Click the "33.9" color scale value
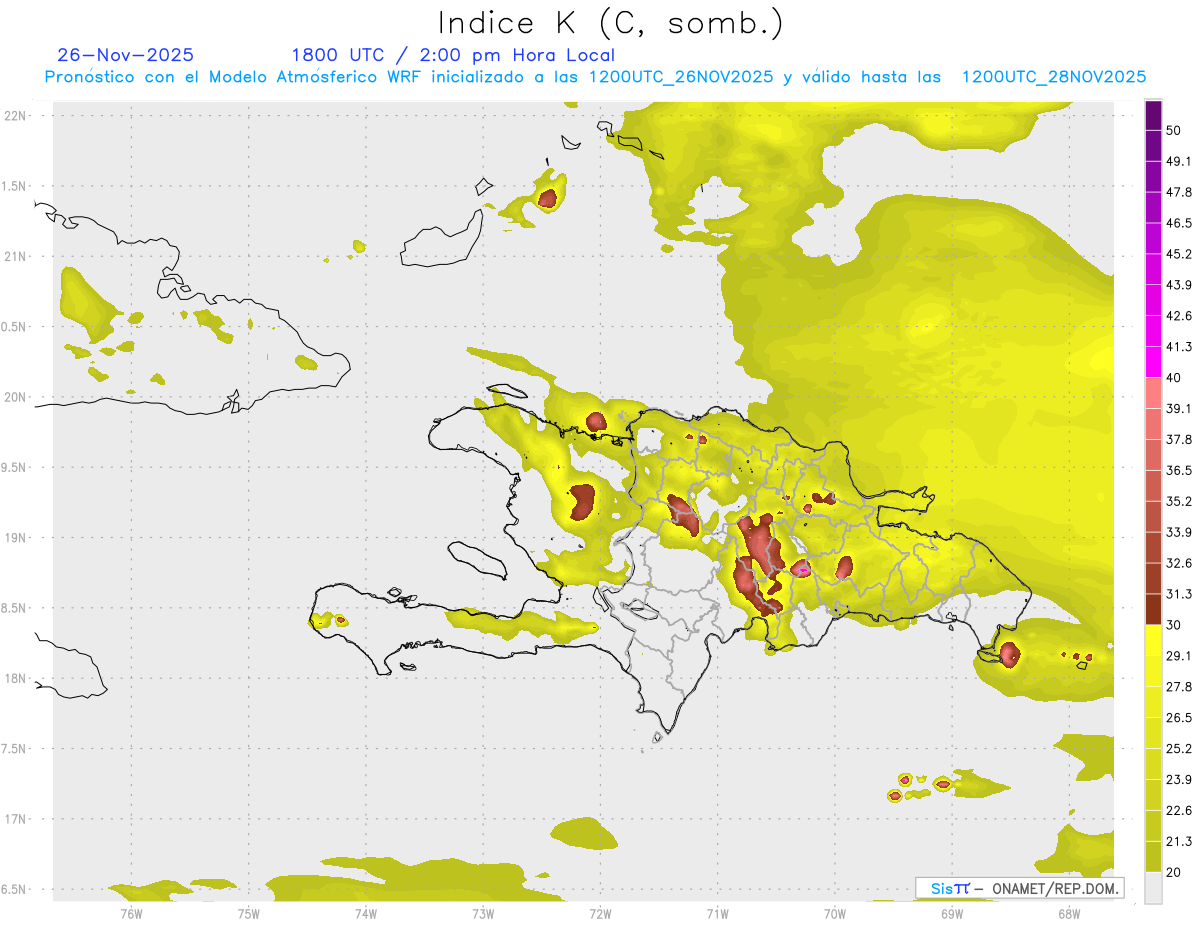 point(1179,532)
